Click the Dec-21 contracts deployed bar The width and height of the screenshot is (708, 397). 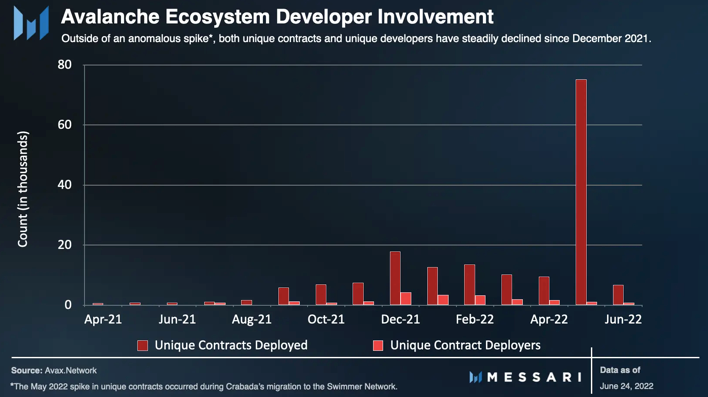click(395, 278)
